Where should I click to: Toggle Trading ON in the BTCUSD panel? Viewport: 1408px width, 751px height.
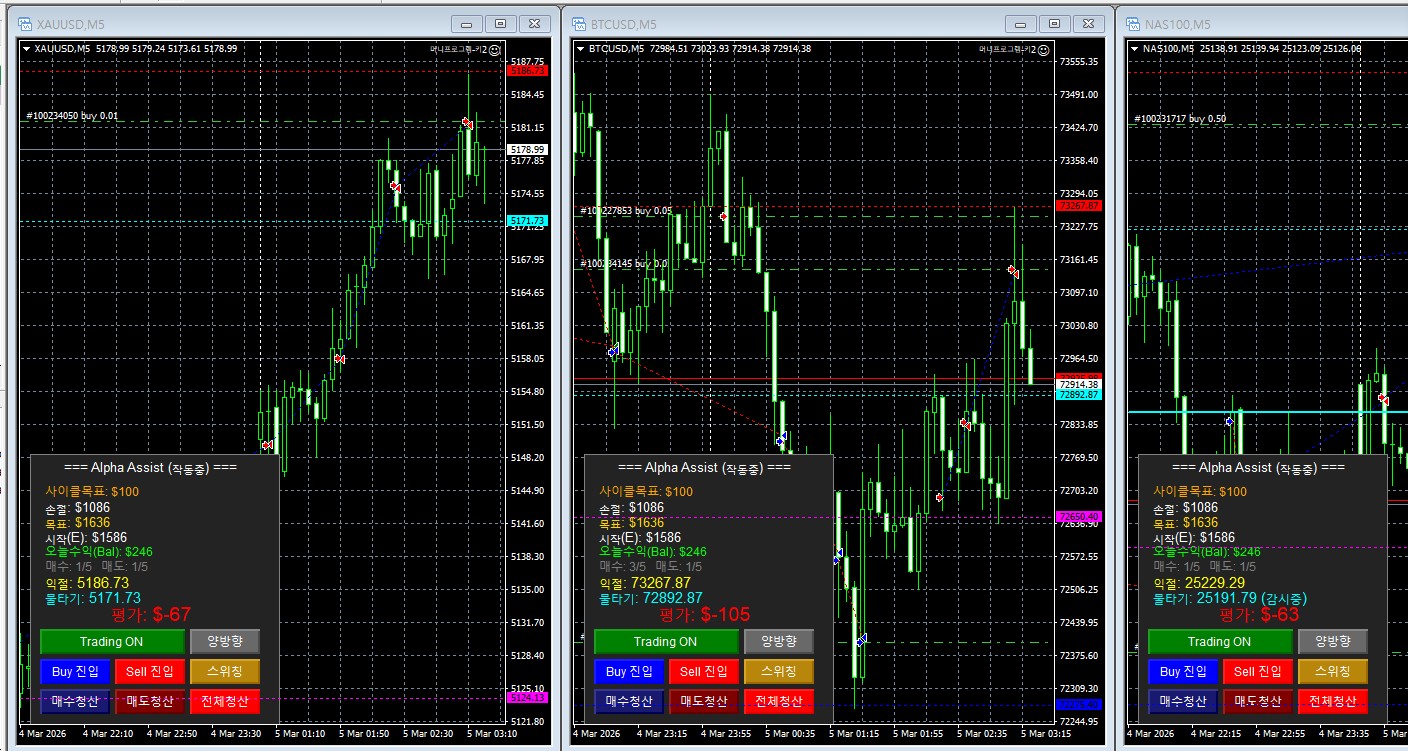click(x=665, y=641)
